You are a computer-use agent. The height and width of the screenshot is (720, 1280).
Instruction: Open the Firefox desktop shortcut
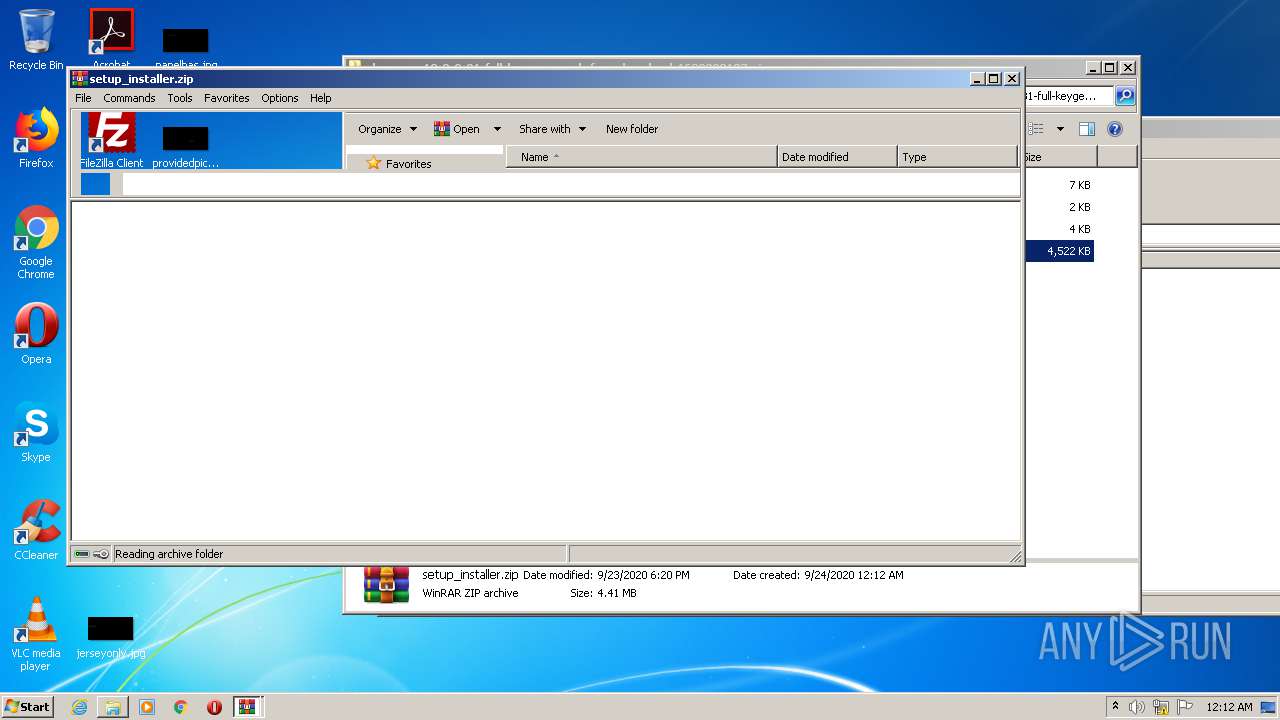36,138
